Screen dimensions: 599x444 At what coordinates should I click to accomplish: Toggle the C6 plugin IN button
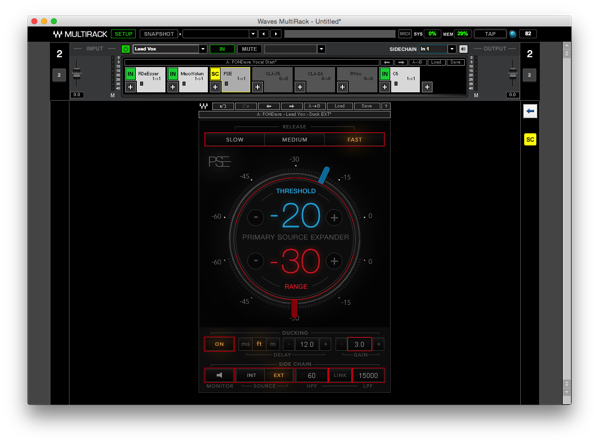pyautogui.click(x=385, y=74)
